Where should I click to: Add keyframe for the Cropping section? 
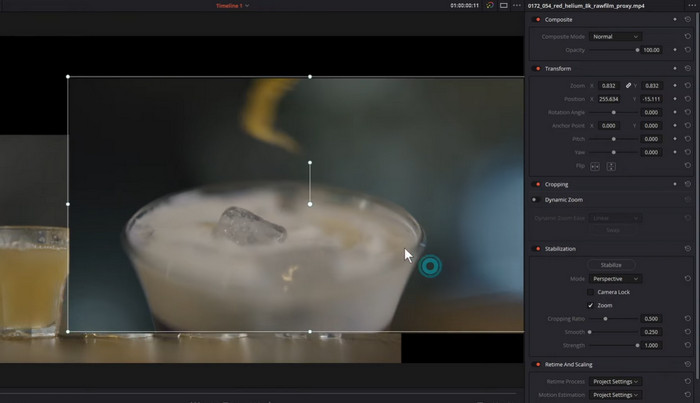point(675,184)
